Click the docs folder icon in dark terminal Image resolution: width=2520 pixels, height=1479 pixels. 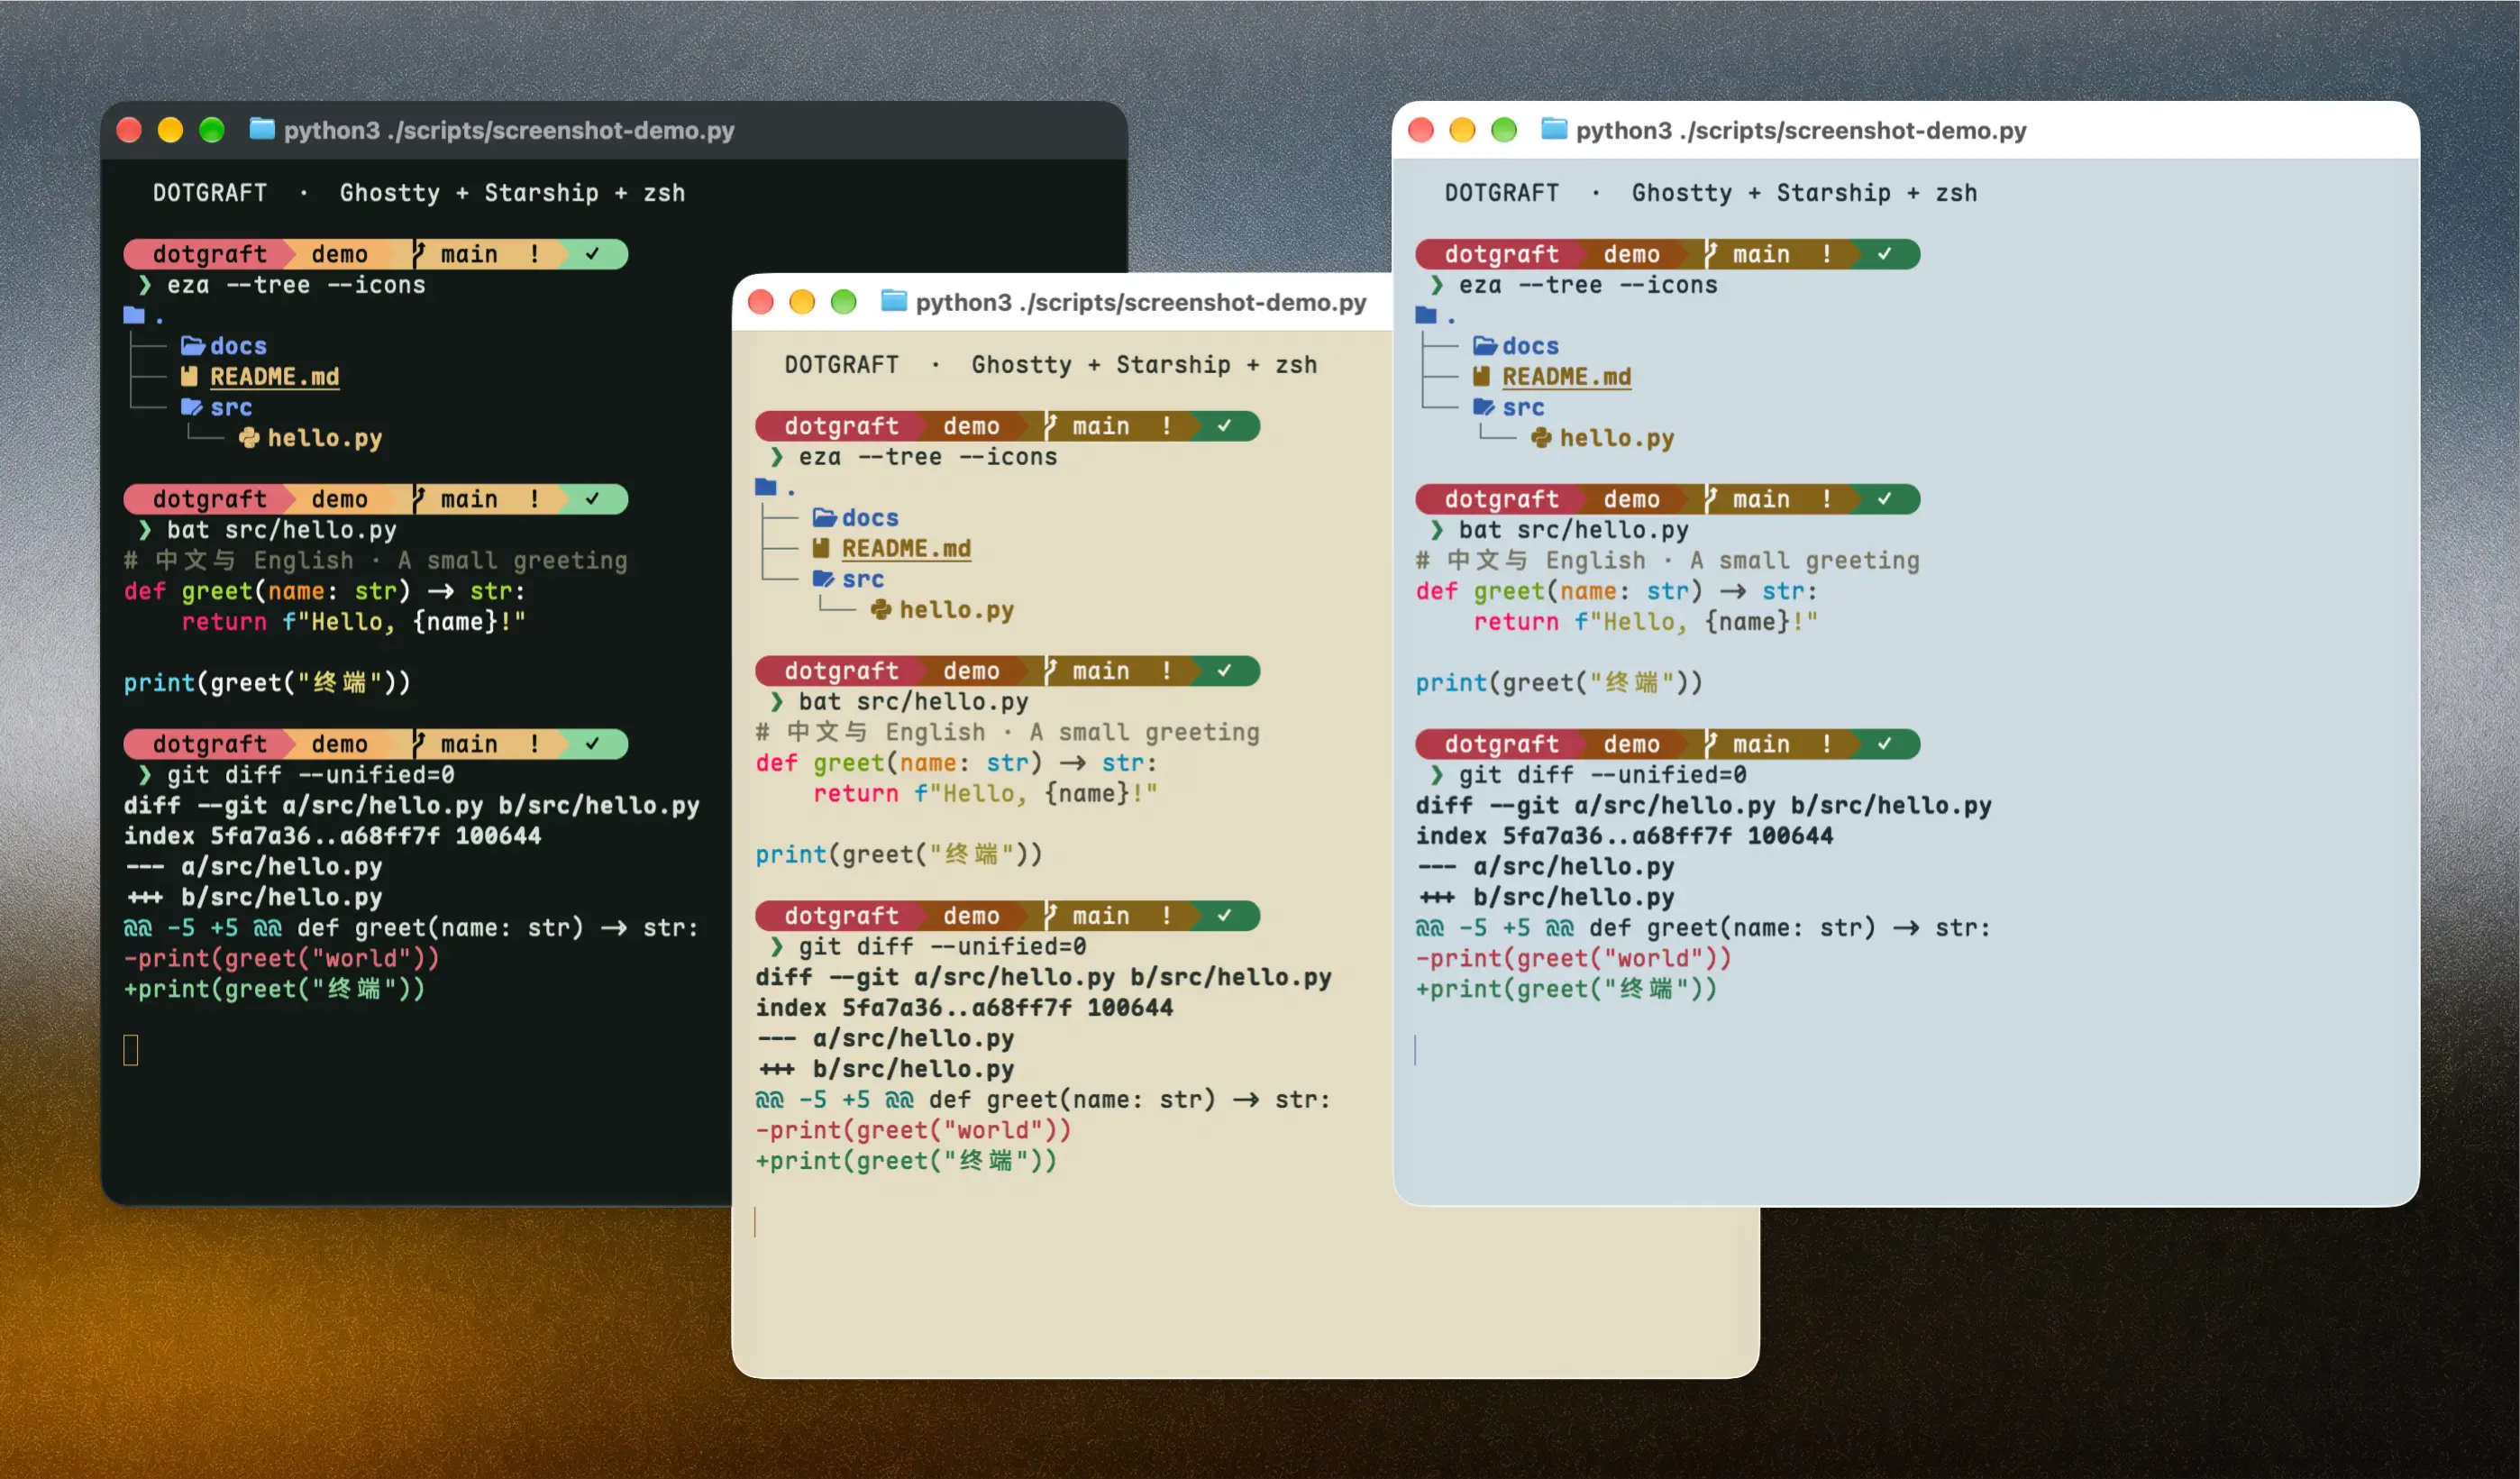point(193,346)
